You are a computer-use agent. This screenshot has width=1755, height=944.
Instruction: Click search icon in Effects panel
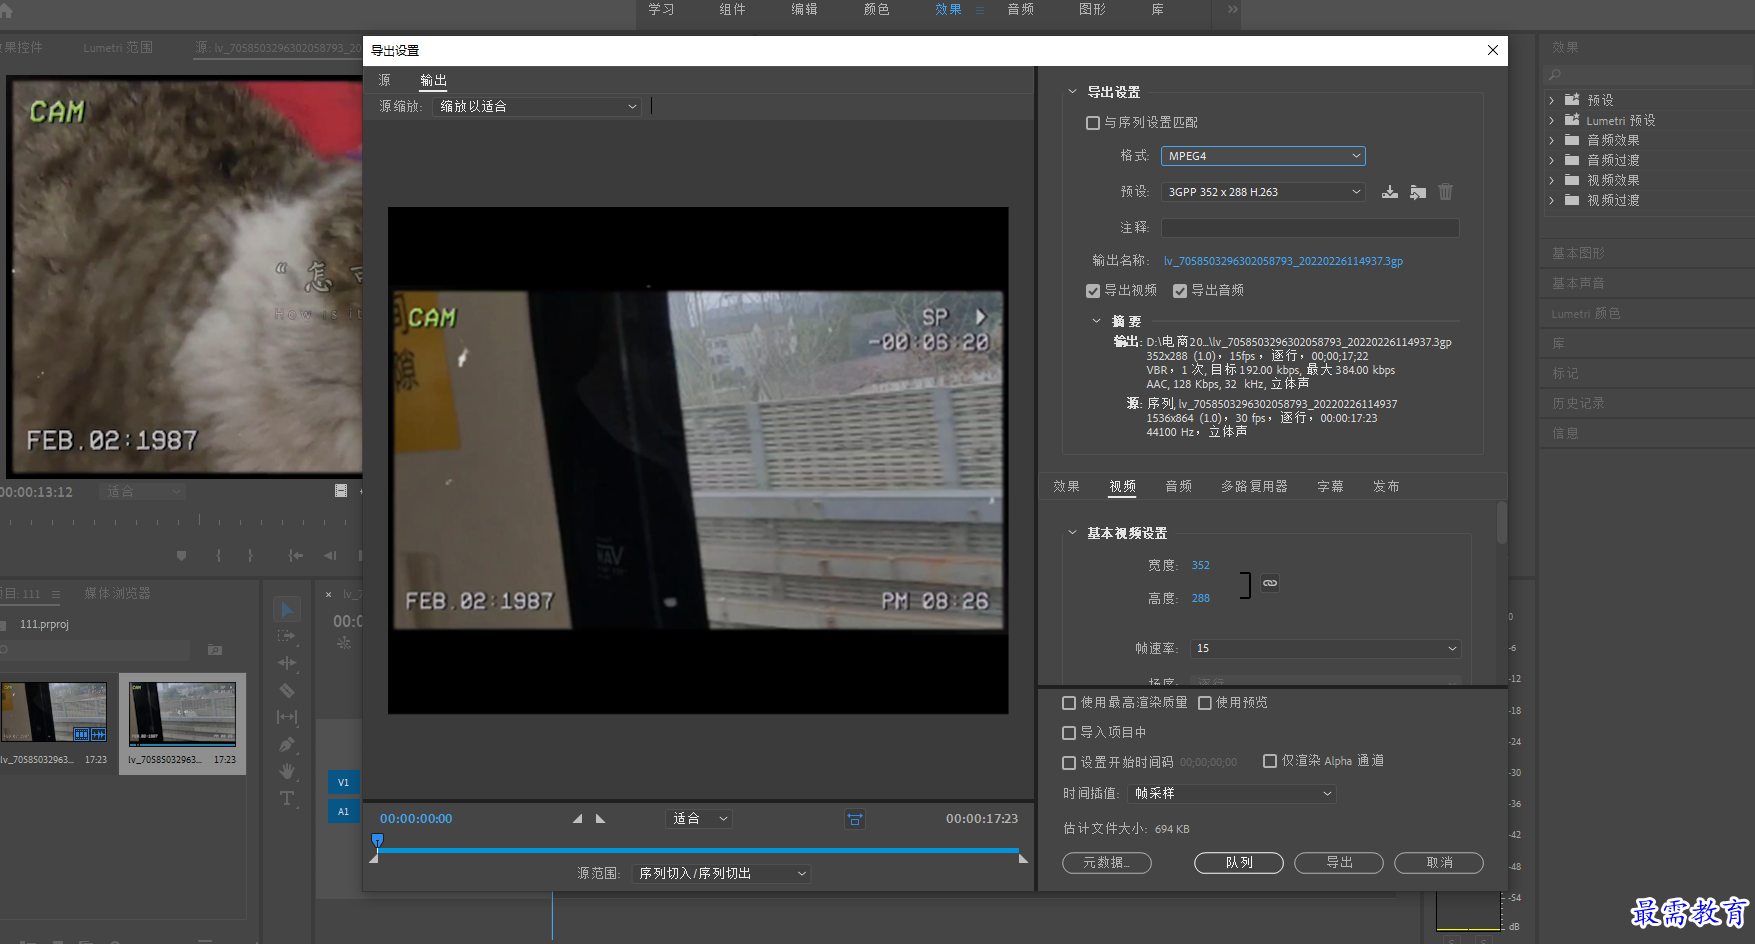[x=1555, y=75]
